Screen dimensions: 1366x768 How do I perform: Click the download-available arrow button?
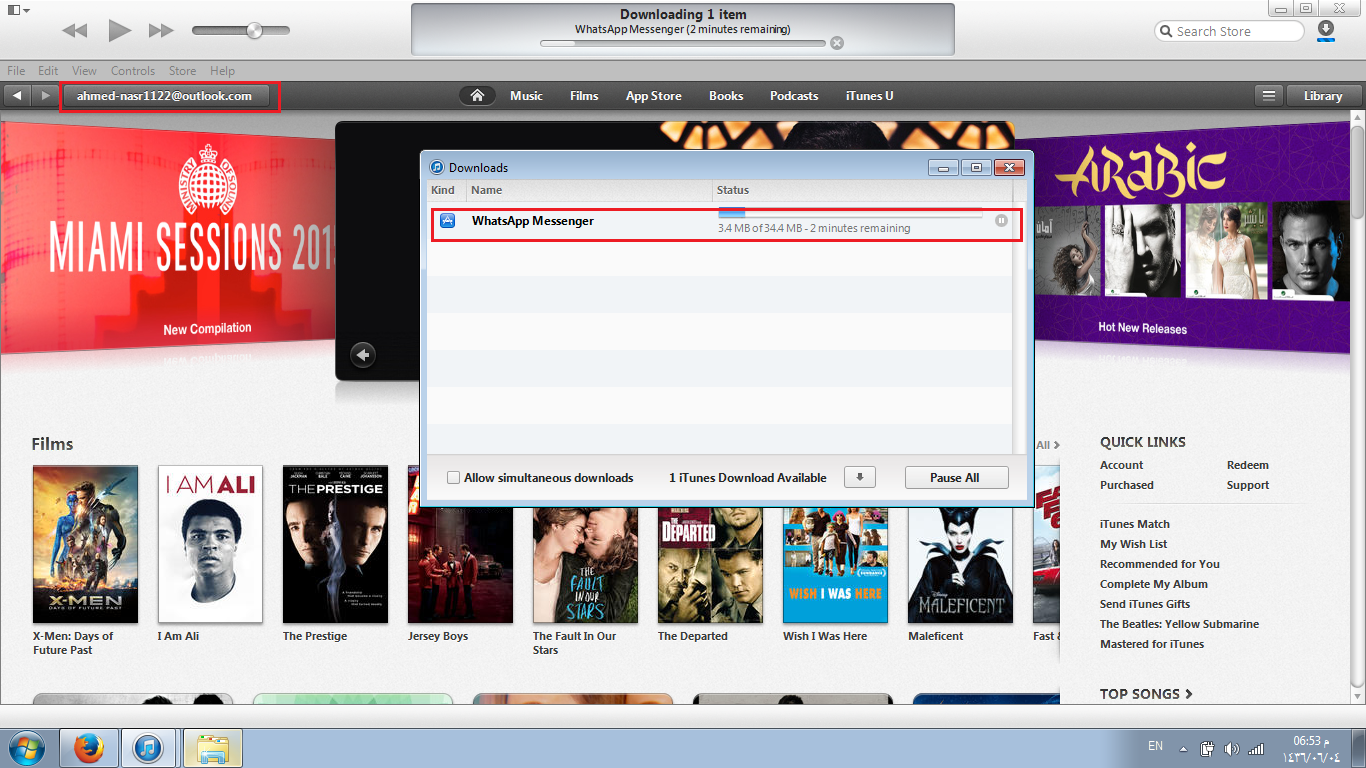860,478
